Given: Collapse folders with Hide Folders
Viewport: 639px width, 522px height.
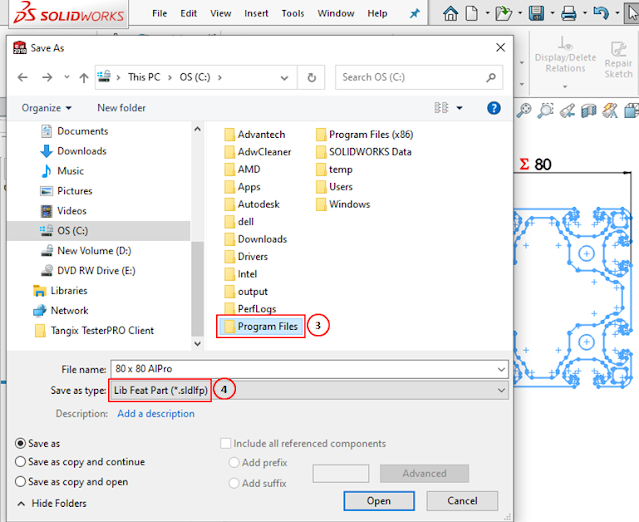Looking at the screenshot, I should 52,504.
